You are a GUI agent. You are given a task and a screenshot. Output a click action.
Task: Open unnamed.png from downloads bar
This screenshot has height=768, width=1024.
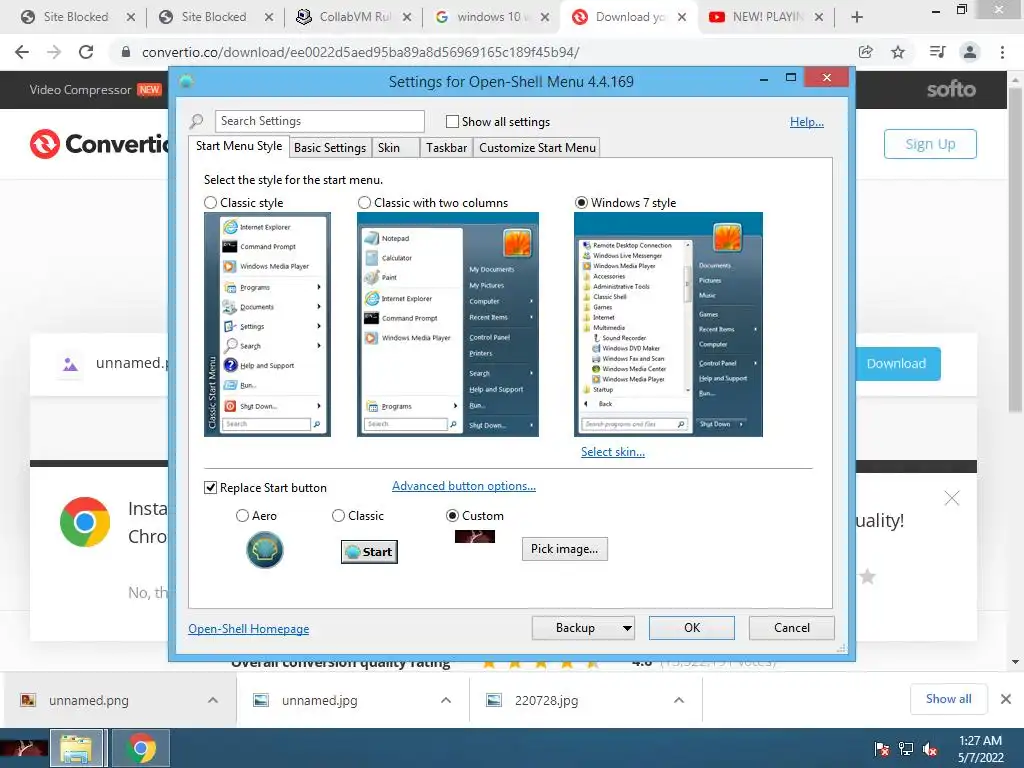pyautogui.click(x=89, y=700)
